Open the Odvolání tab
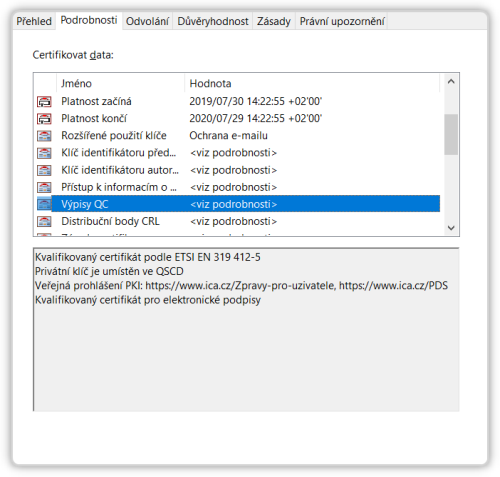Screen dimensions: 500x477 click(147, 21)
